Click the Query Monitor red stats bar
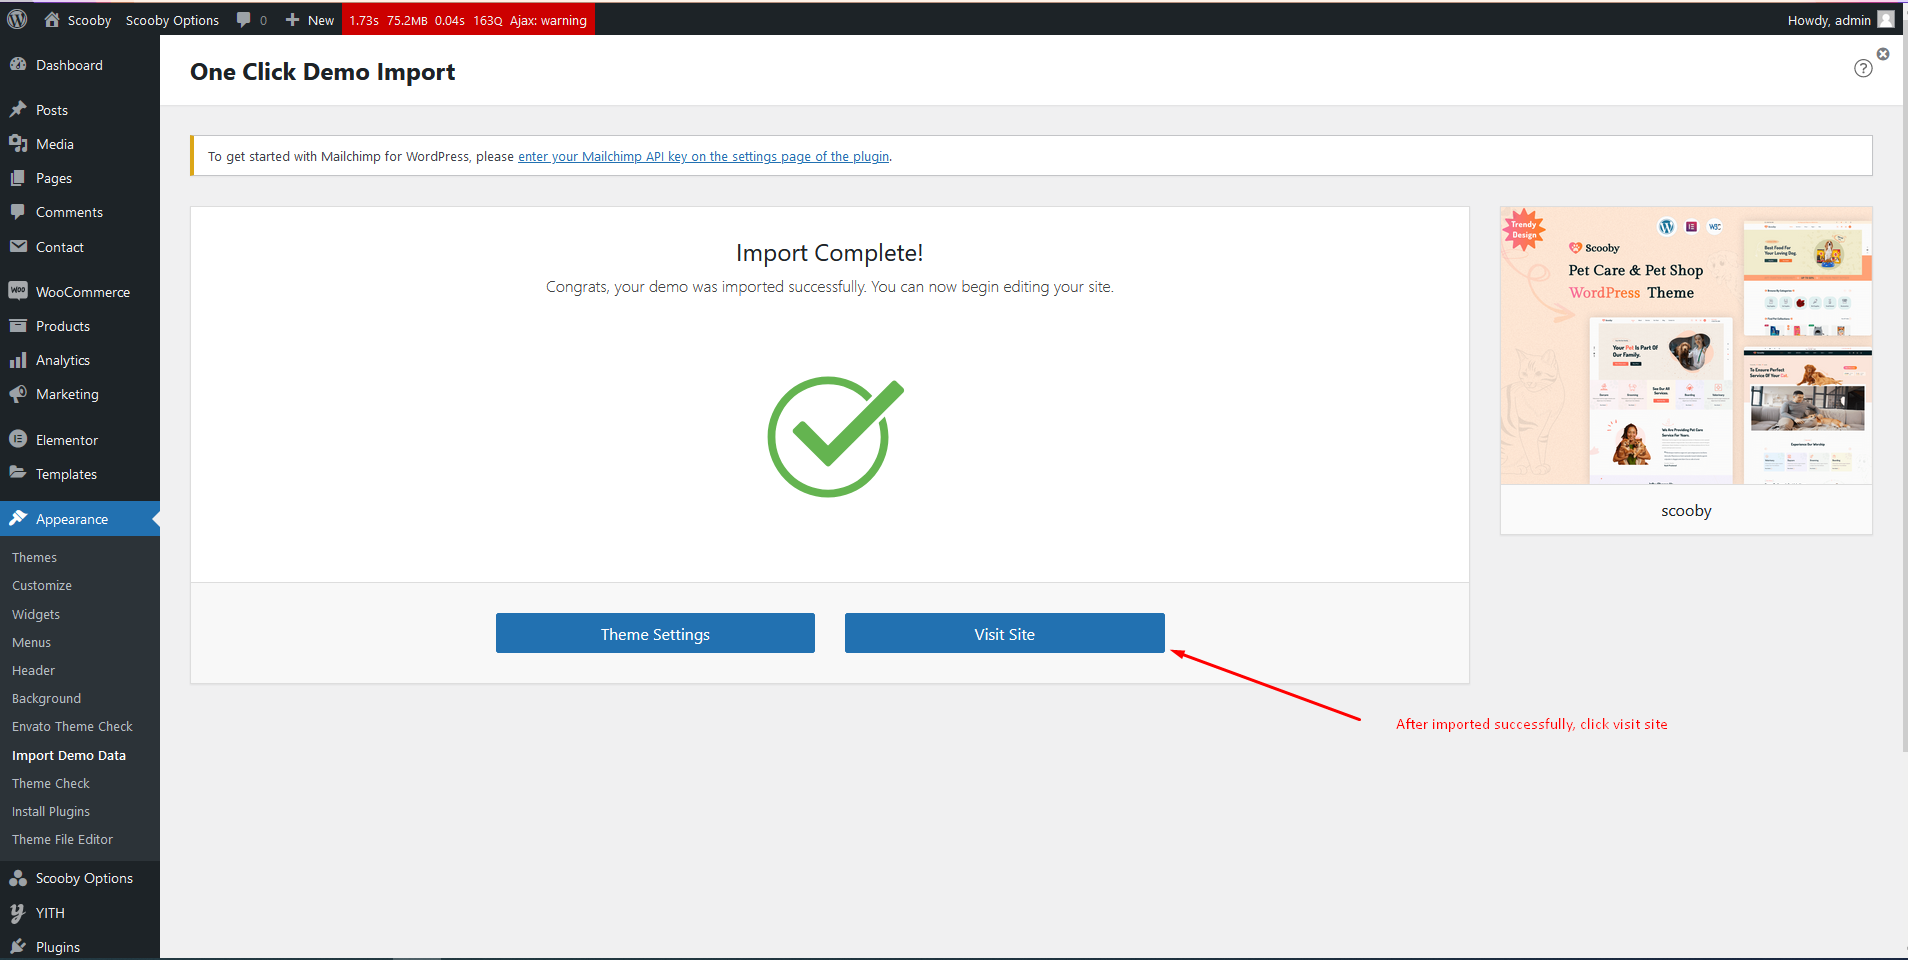The image size is (1908, 960). click(x=468, y=20)
